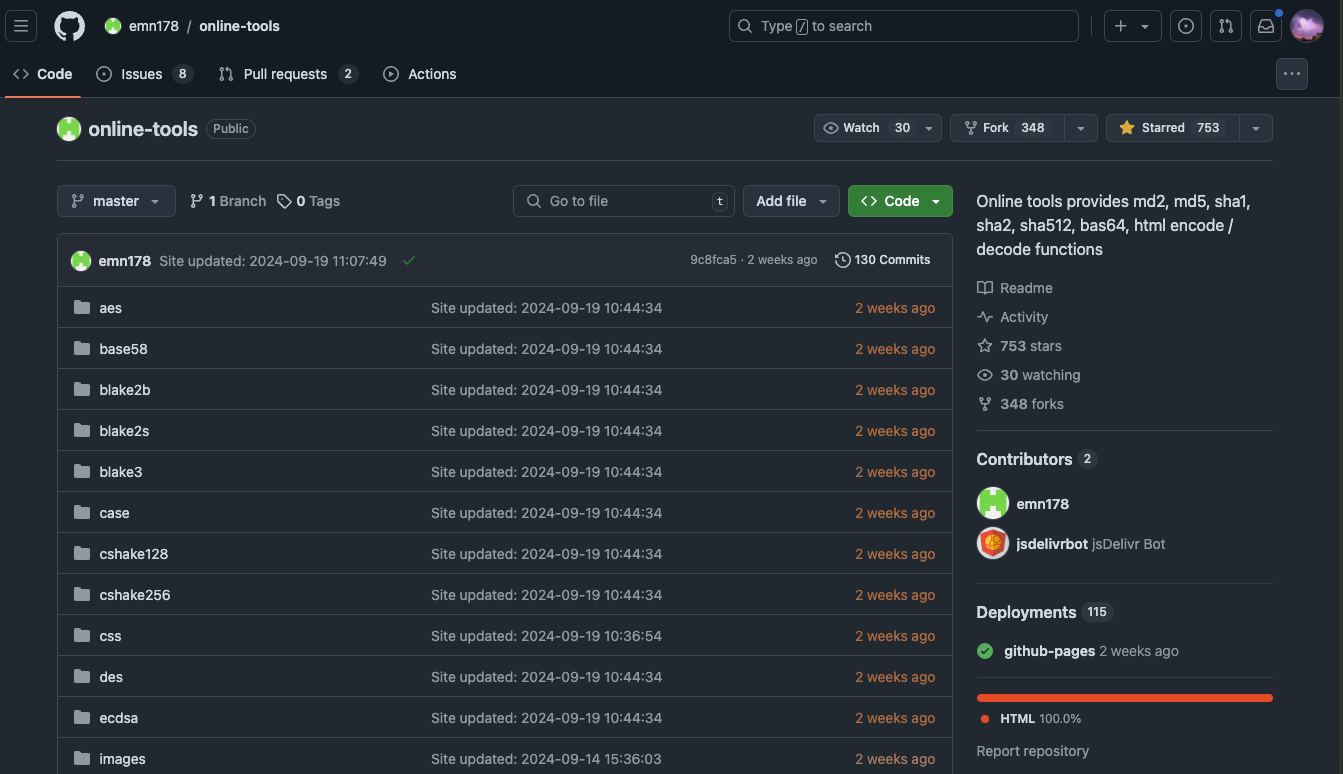Viewport: 1343px width, 774px height.
Task: Open the ecdsa folder
Action: click(x=118, y=718)
